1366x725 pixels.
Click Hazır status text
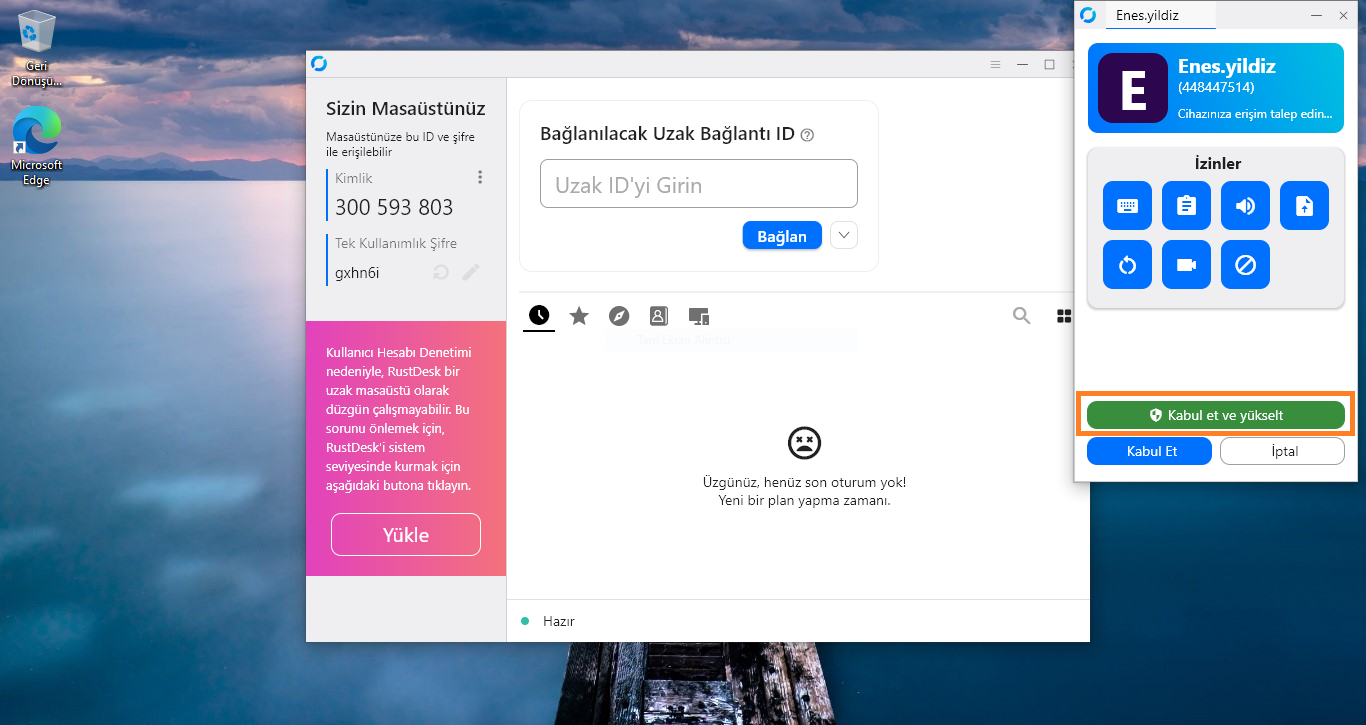point(559,621)
